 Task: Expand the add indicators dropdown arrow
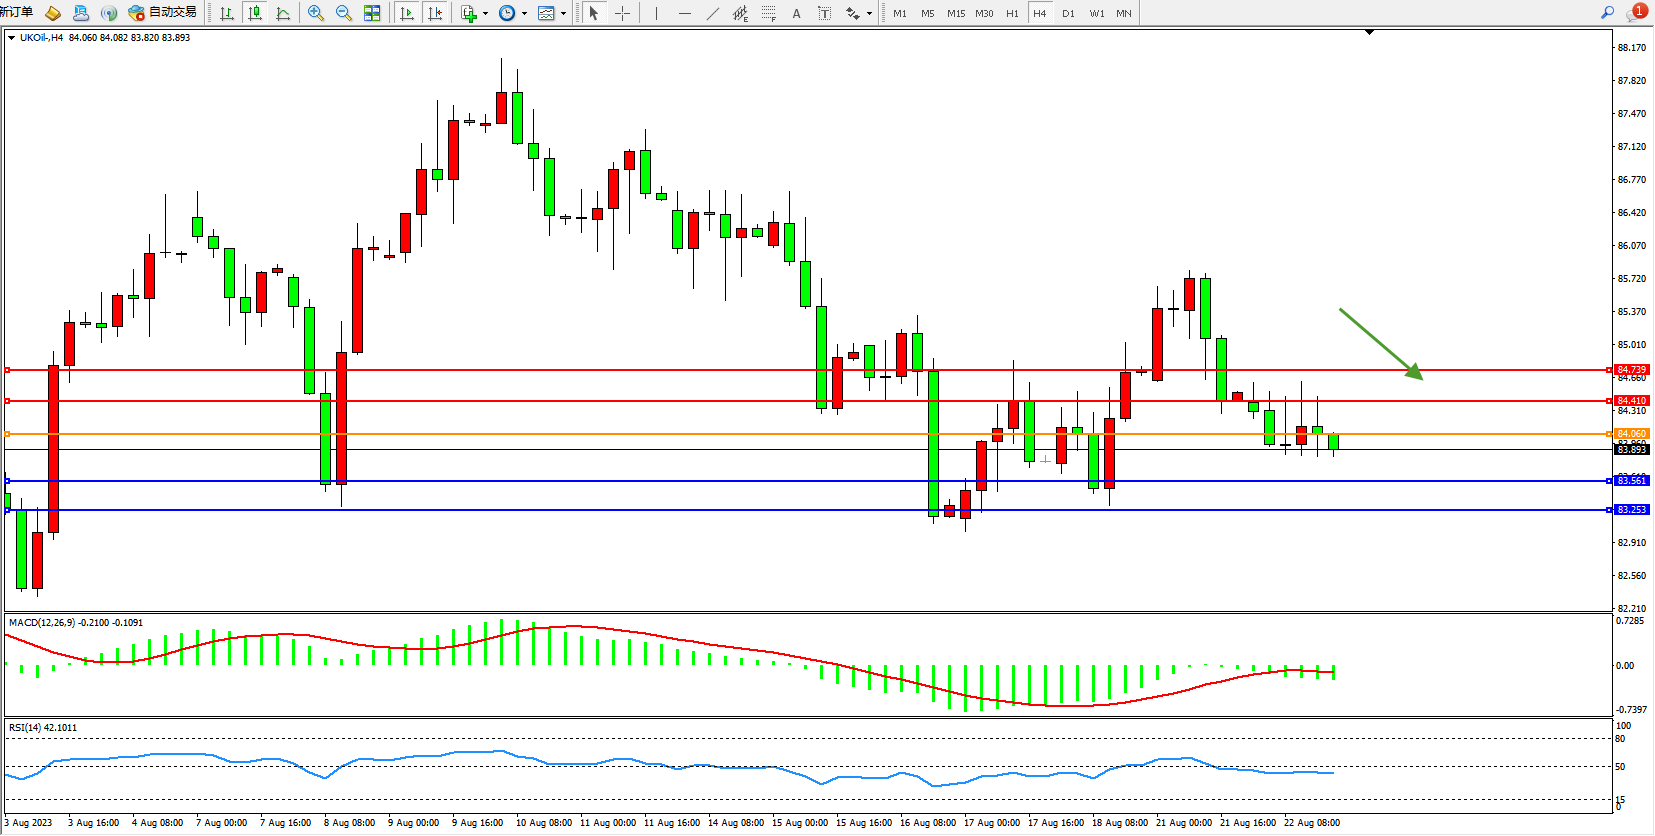coord(485,14)
